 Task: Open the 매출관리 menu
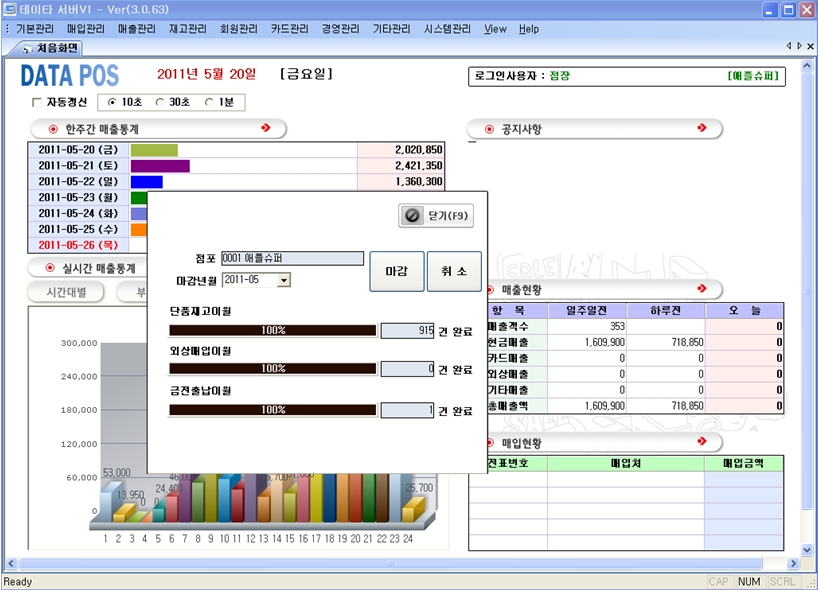136,29
